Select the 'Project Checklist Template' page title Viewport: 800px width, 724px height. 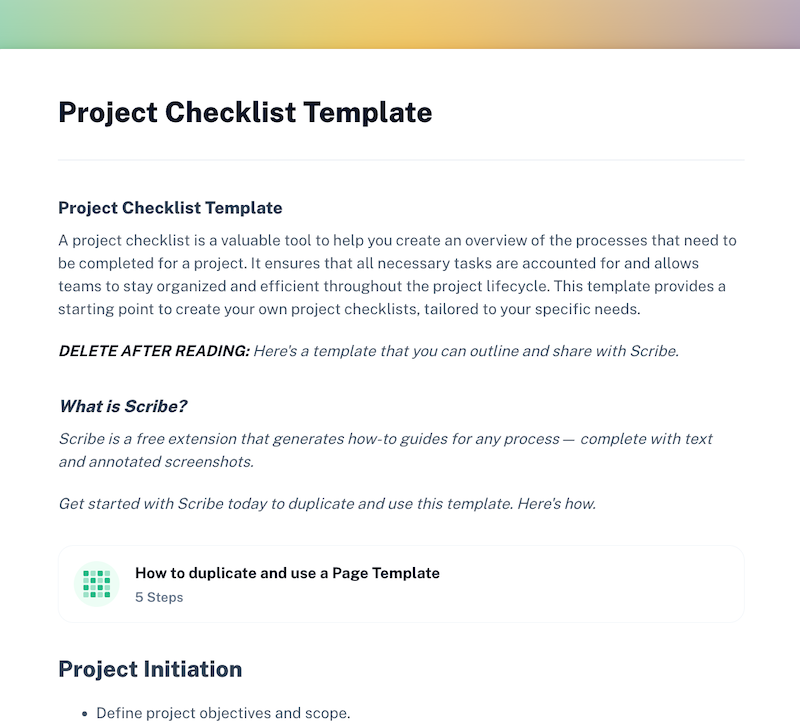pos(245,112)
